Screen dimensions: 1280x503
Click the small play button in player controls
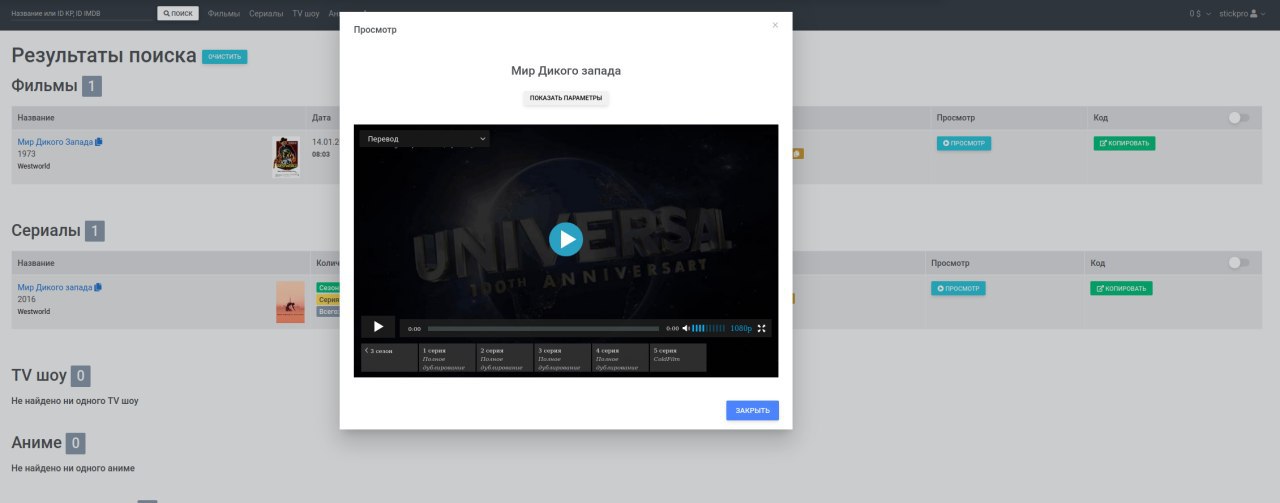pyautogui.click(x=378, y=326)
